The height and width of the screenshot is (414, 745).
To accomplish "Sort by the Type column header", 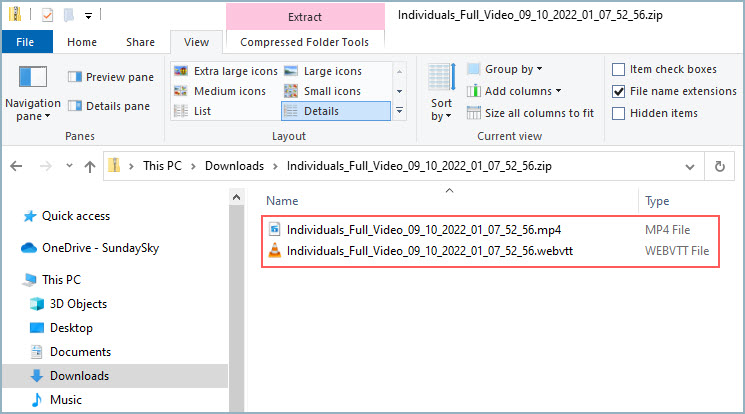I will point(657,201).
